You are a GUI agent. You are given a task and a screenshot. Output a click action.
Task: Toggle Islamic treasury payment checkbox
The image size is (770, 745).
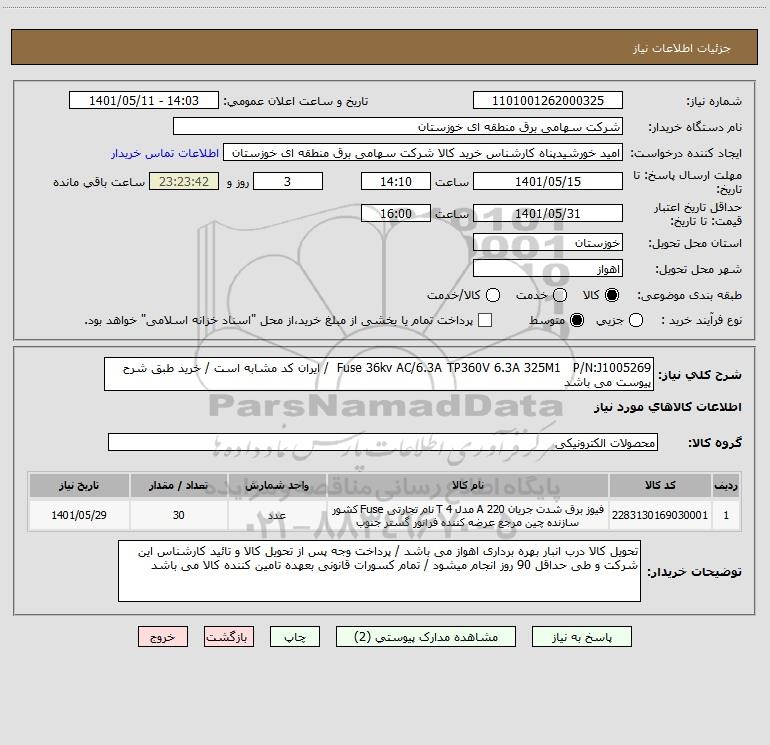(x=485, y=320)
